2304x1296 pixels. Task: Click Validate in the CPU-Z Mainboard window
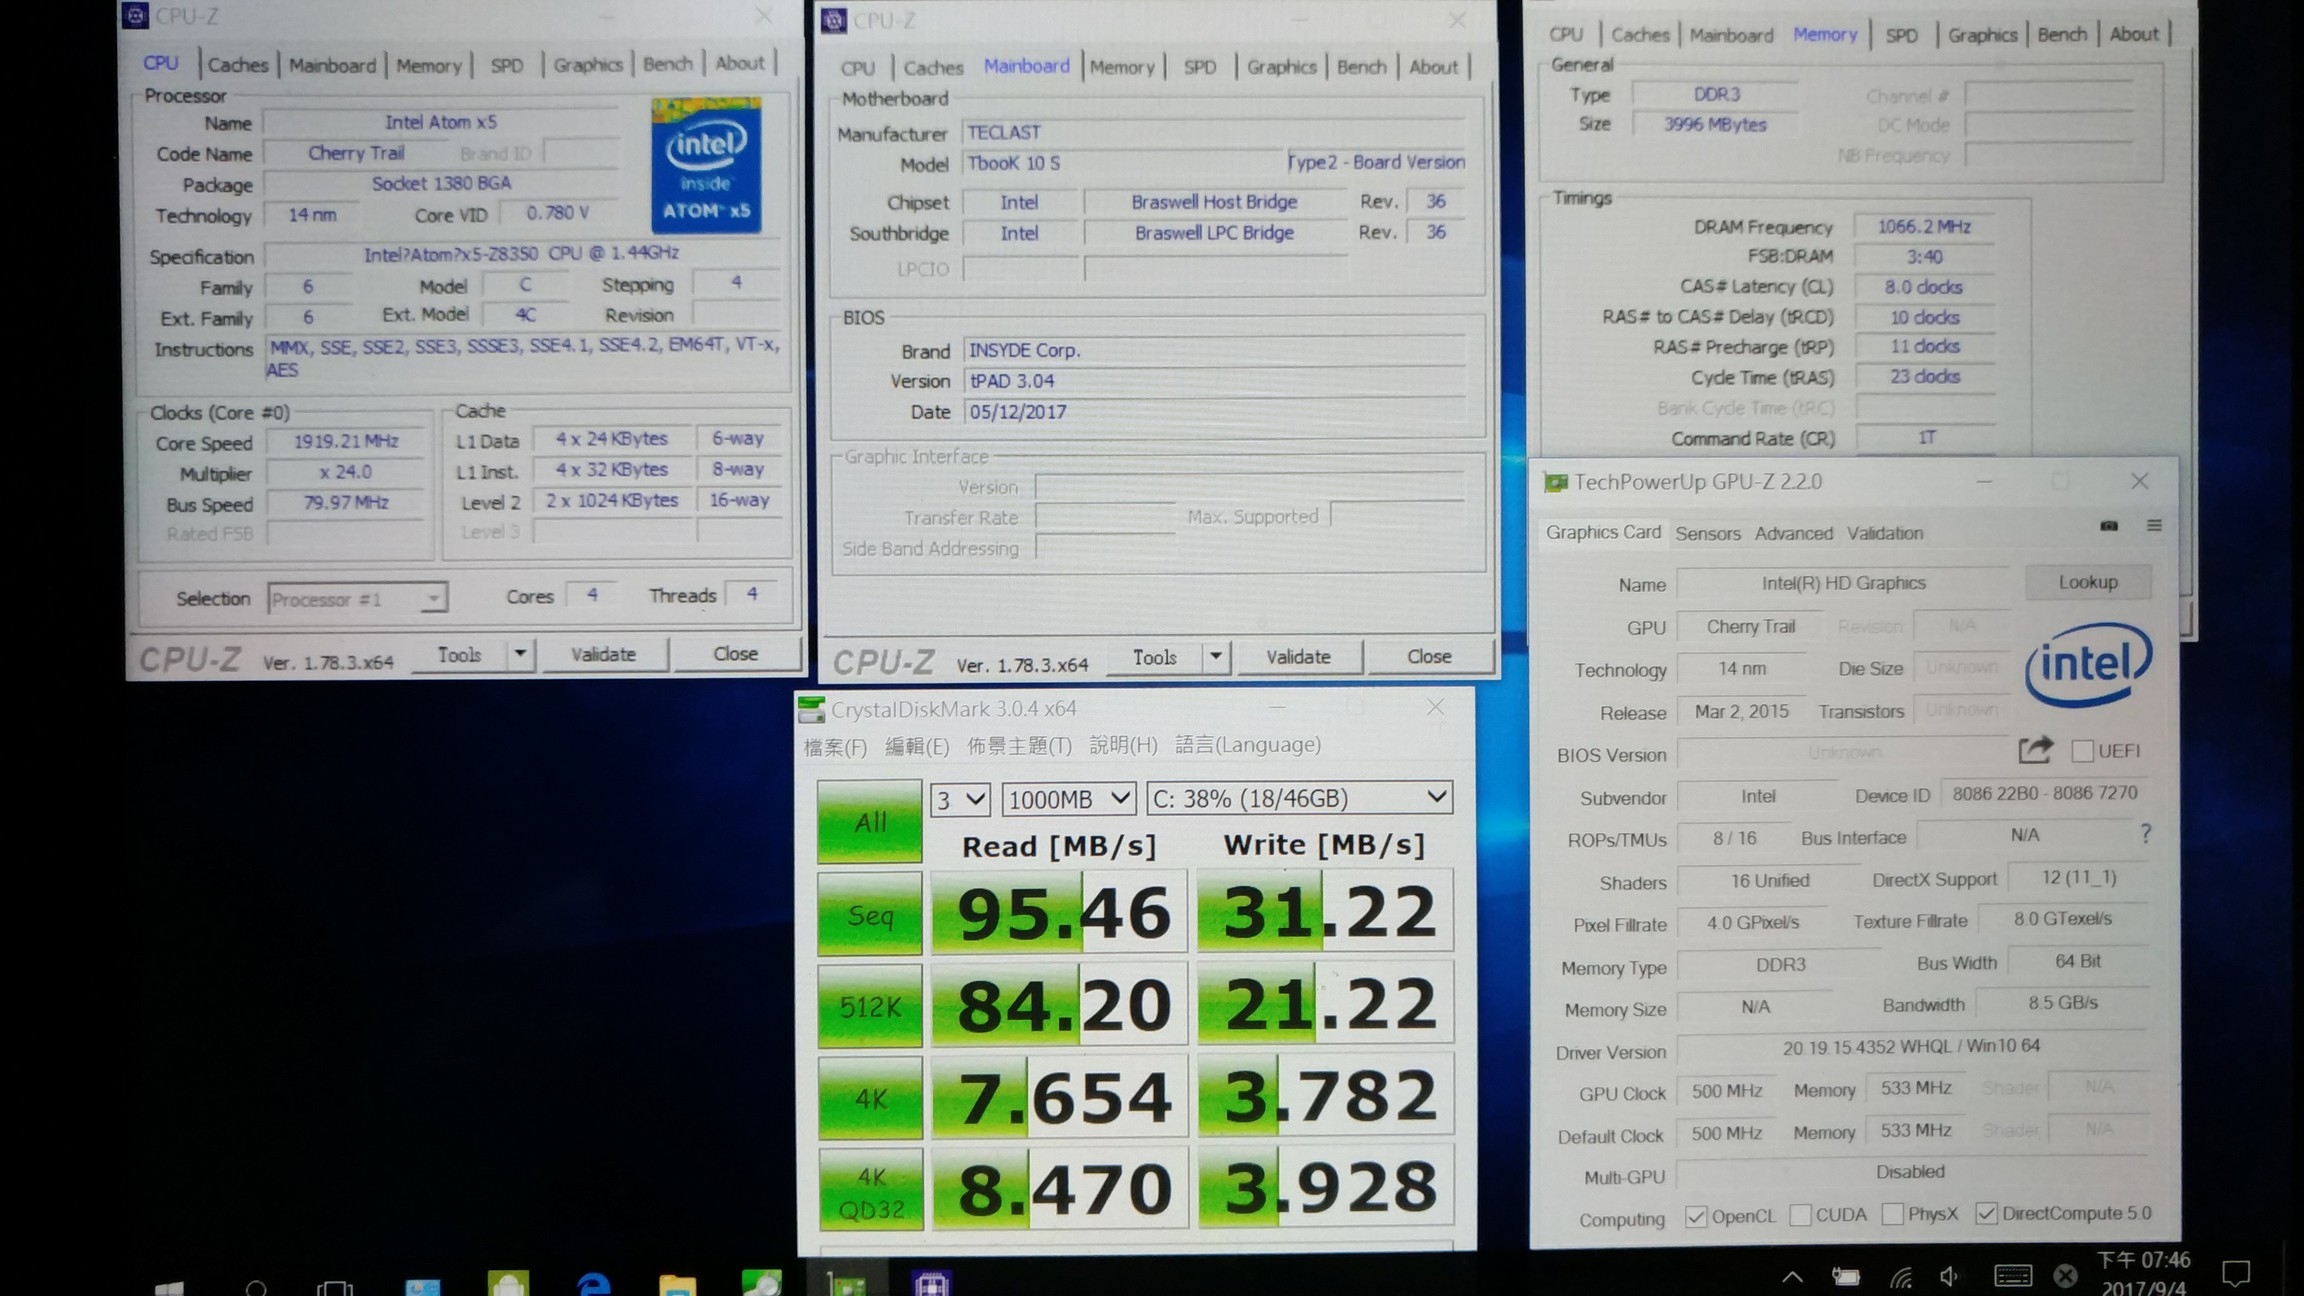tap(1299, 657)
